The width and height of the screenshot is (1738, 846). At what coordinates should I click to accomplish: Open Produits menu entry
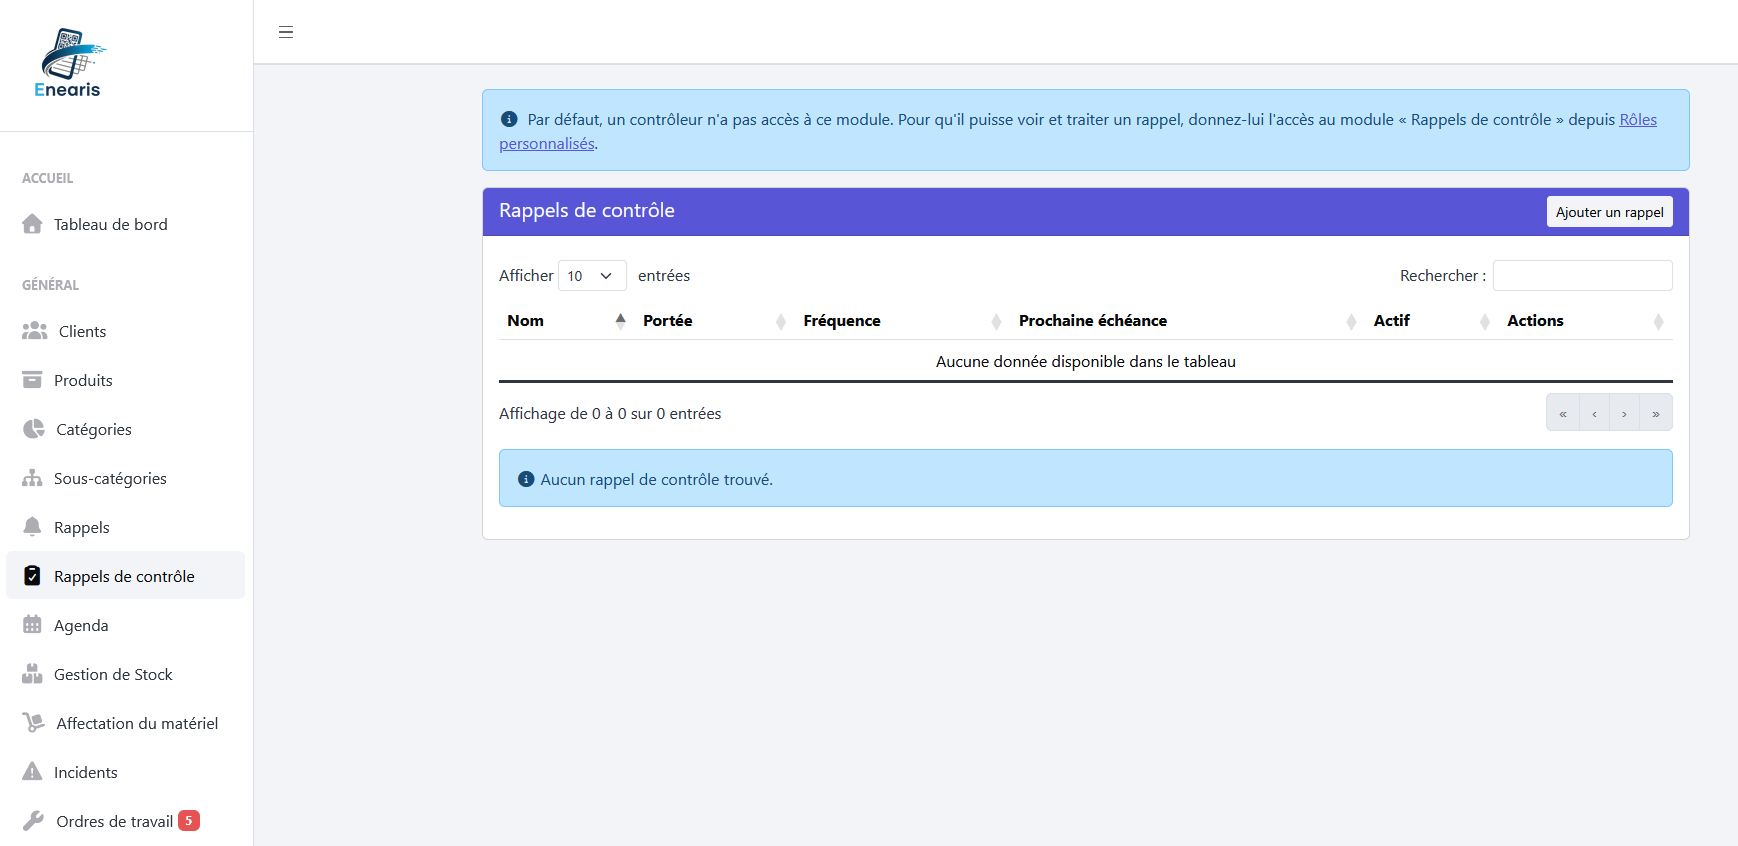[125, 381]
